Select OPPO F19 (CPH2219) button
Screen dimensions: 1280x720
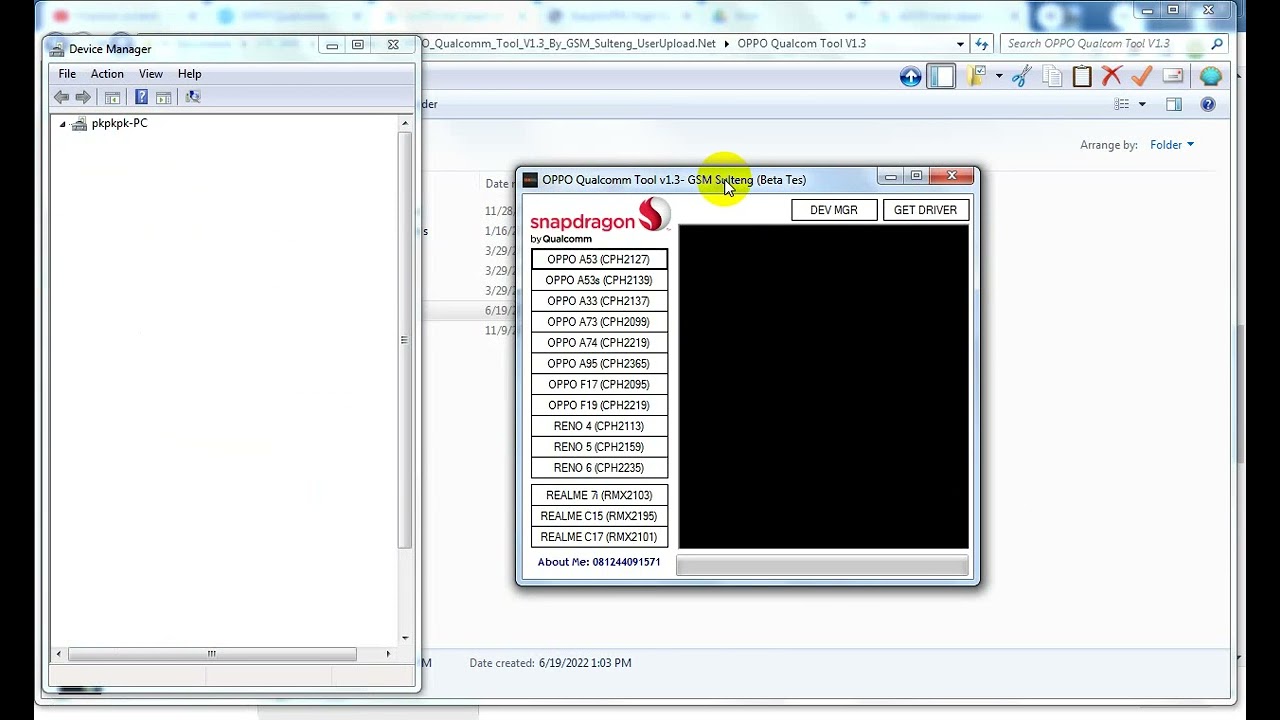click(x=598, y=405)
